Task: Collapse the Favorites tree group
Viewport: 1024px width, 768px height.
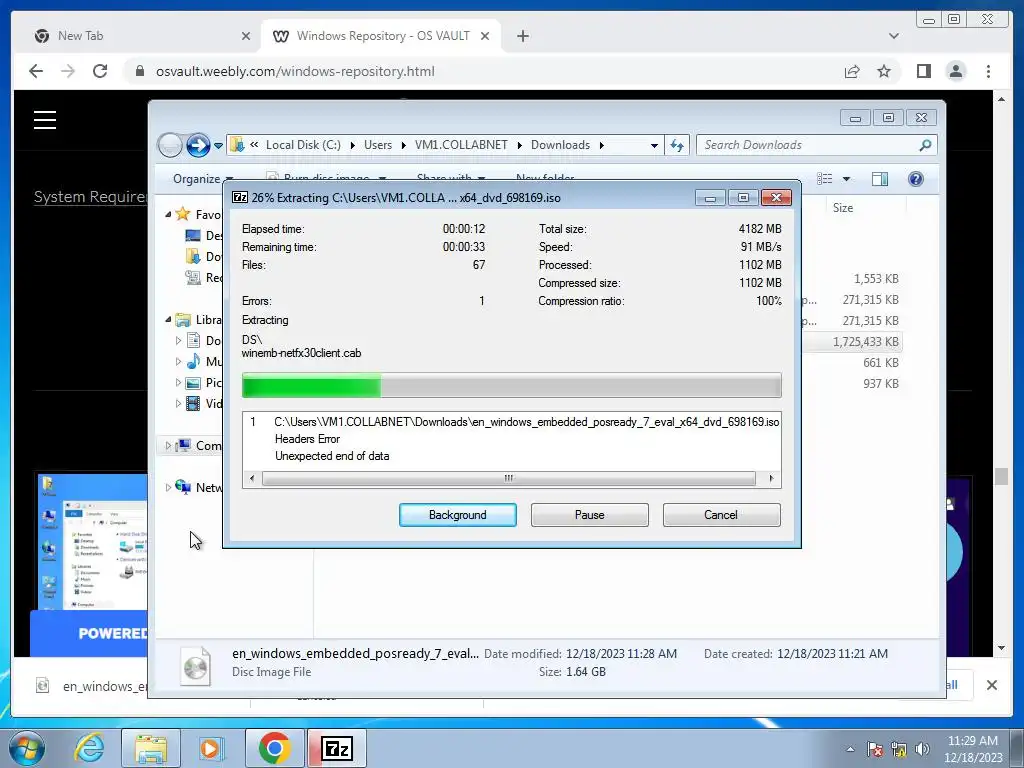Action: (x=168, y=214)
